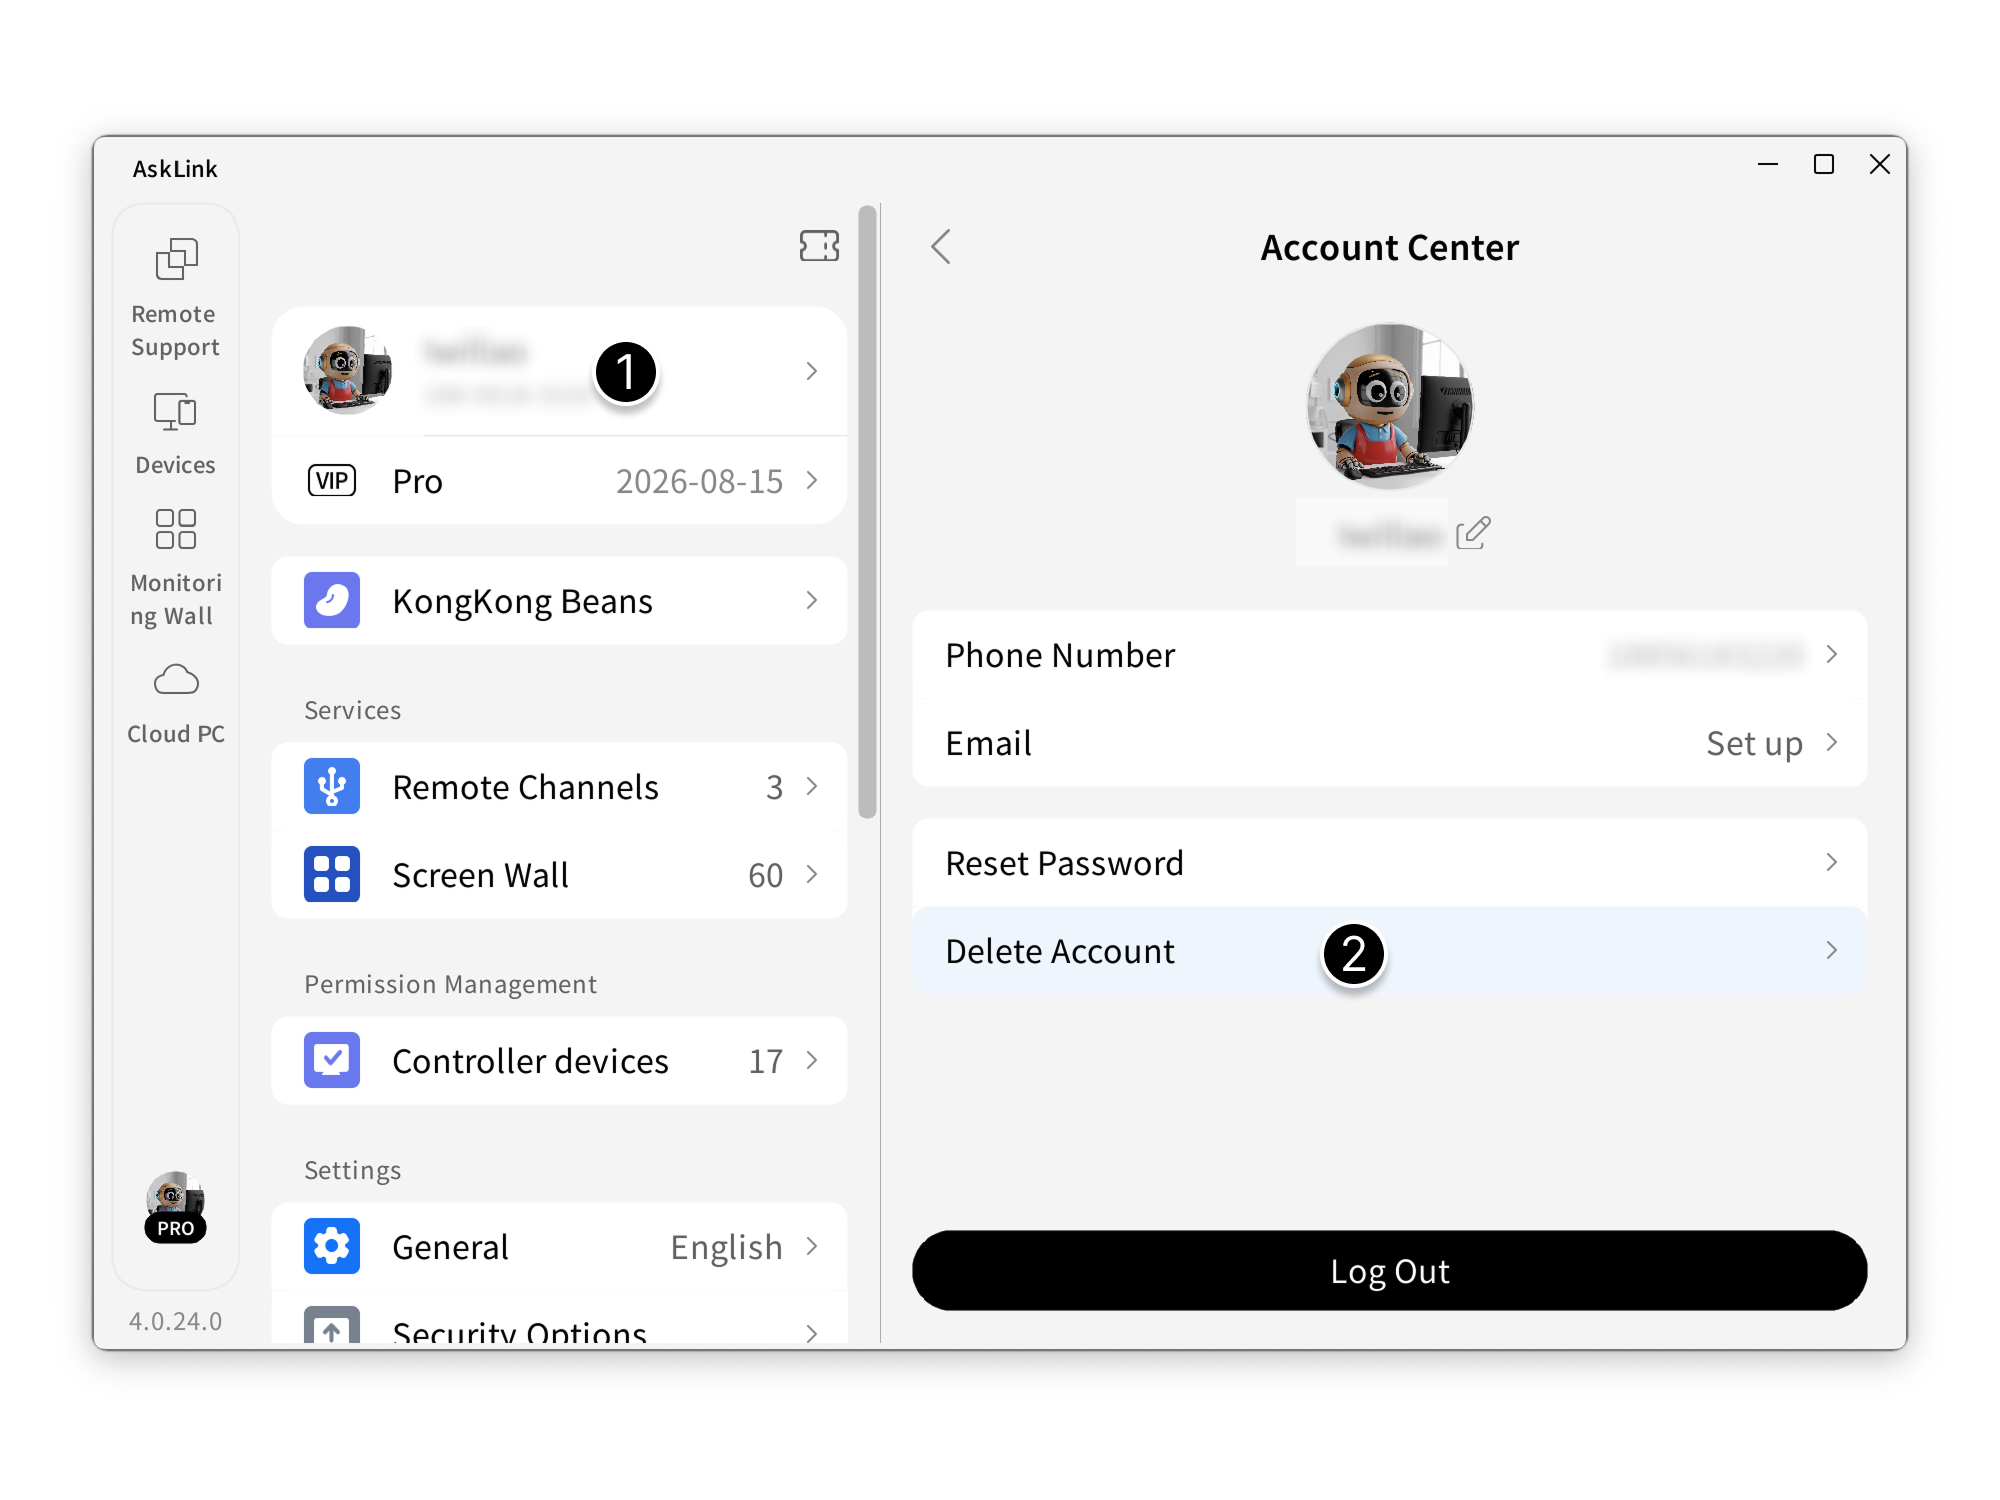The height and width of the screenshot is (1500, 2000).
Task: Click the Log Out button
Action: (1389, 1270)
